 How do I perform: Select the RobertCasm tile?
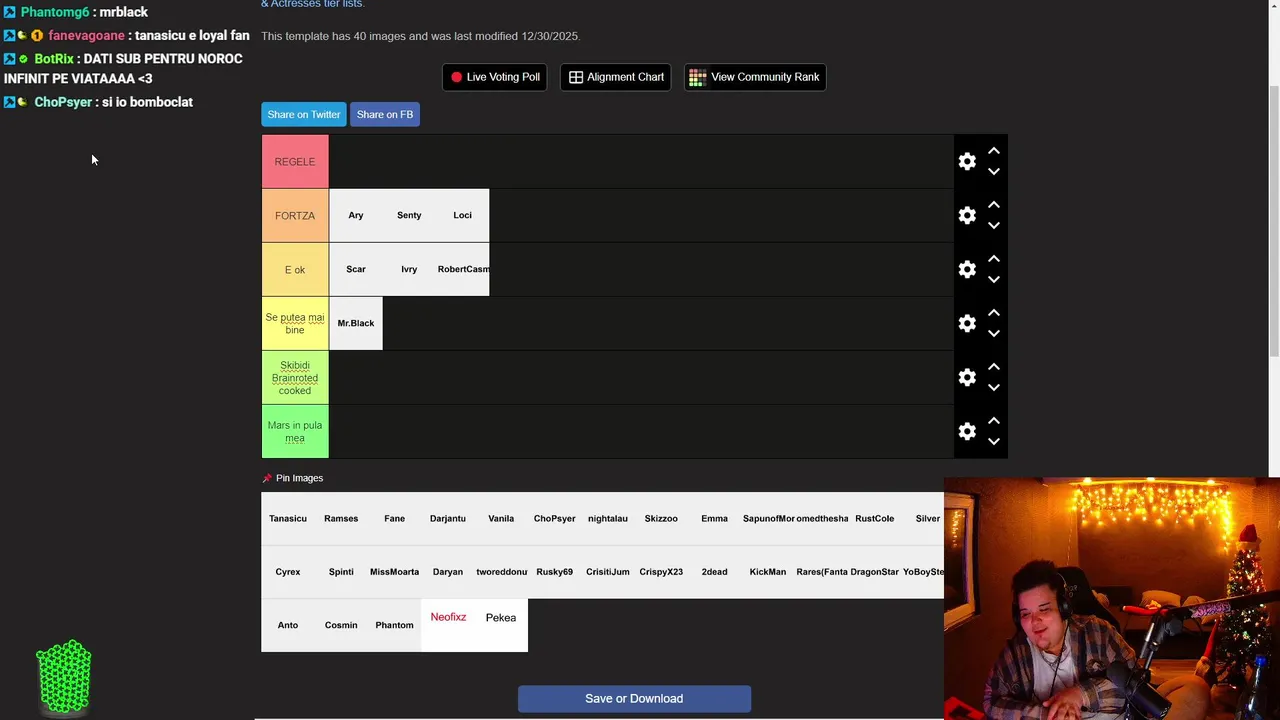(463, 269)
